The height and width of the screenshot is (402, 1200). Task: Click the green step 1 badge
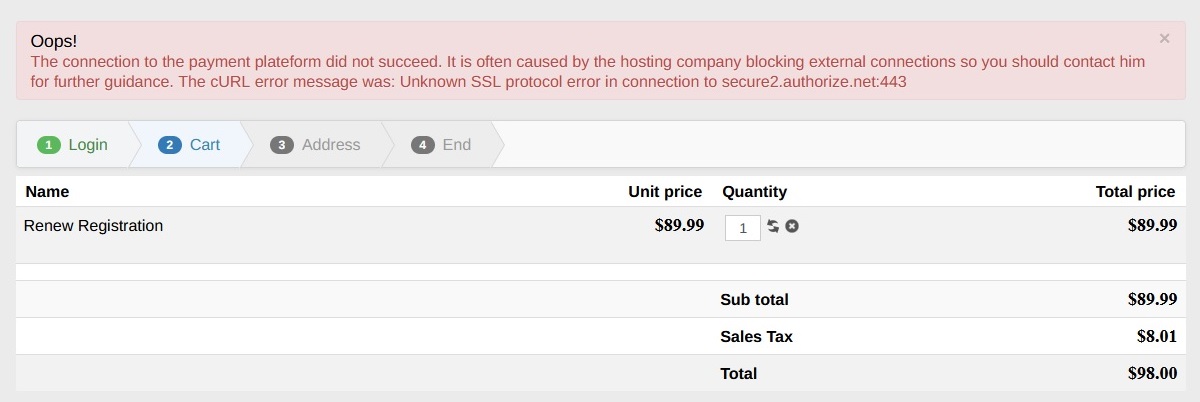49,145
